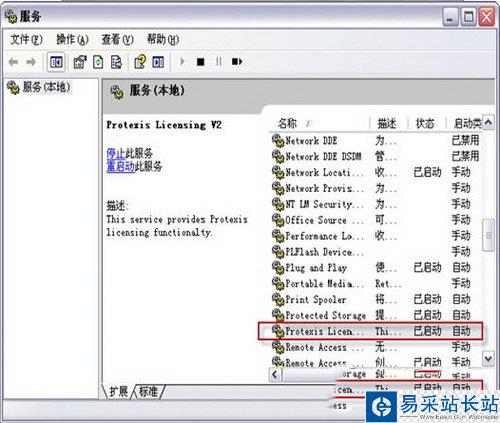Click the gear icon of Plug and Play
The image size is (500, 423).
click(x=278, y=267)
